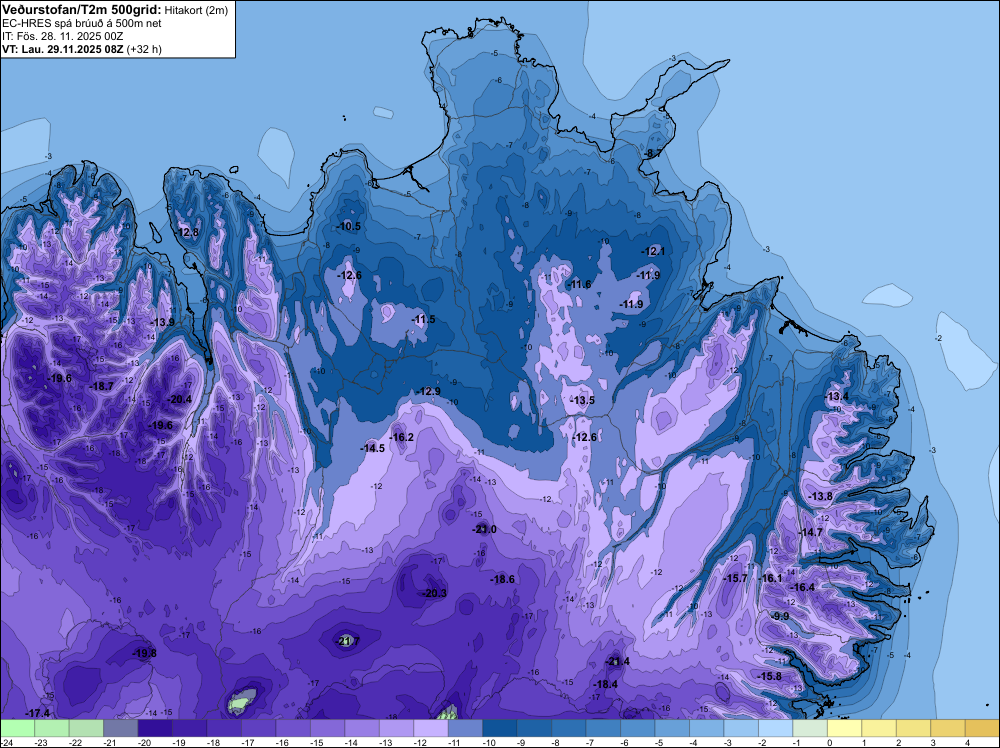Click the -21.7 station value

pos(348,640)
